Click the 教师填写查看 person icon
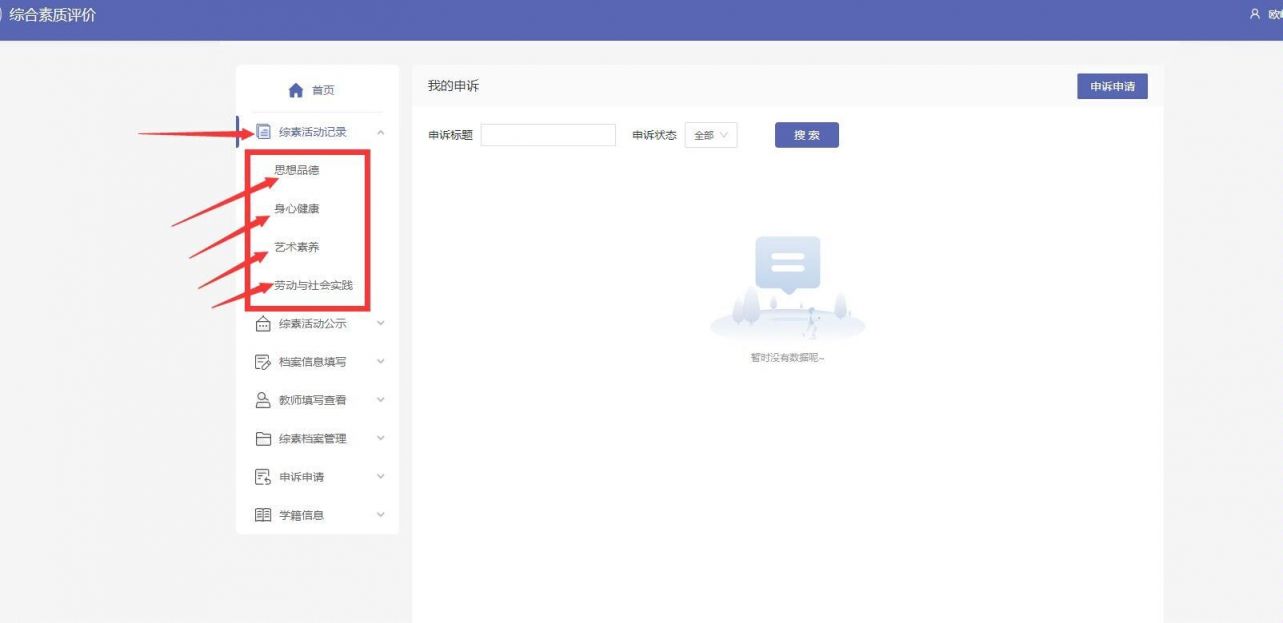The height and width of the screenshot is (623, 1283). click(262, 399)
